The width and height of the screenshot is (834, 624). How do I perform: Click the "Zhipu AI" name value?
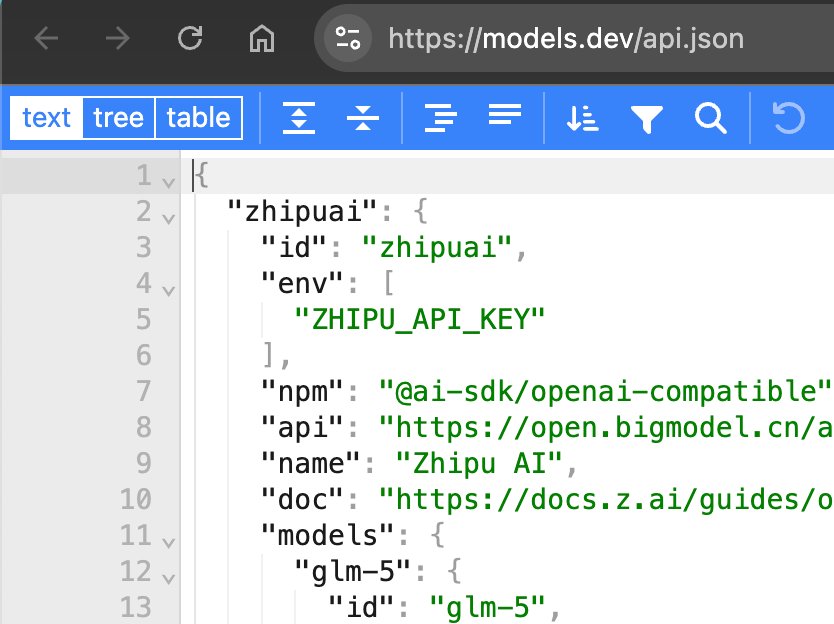479,463
